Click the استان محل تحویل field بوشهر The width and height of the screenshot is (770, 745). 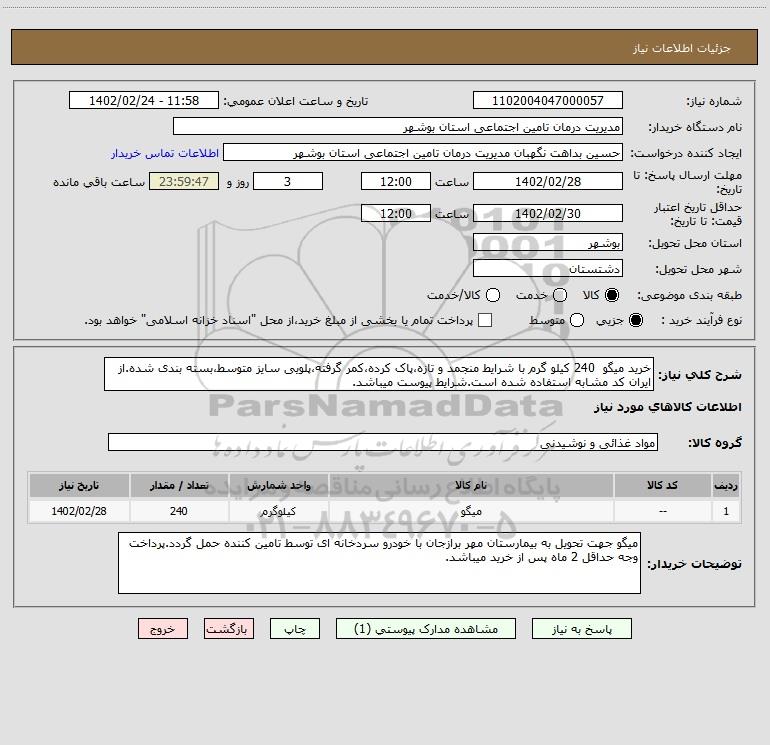tap(548, 242)
